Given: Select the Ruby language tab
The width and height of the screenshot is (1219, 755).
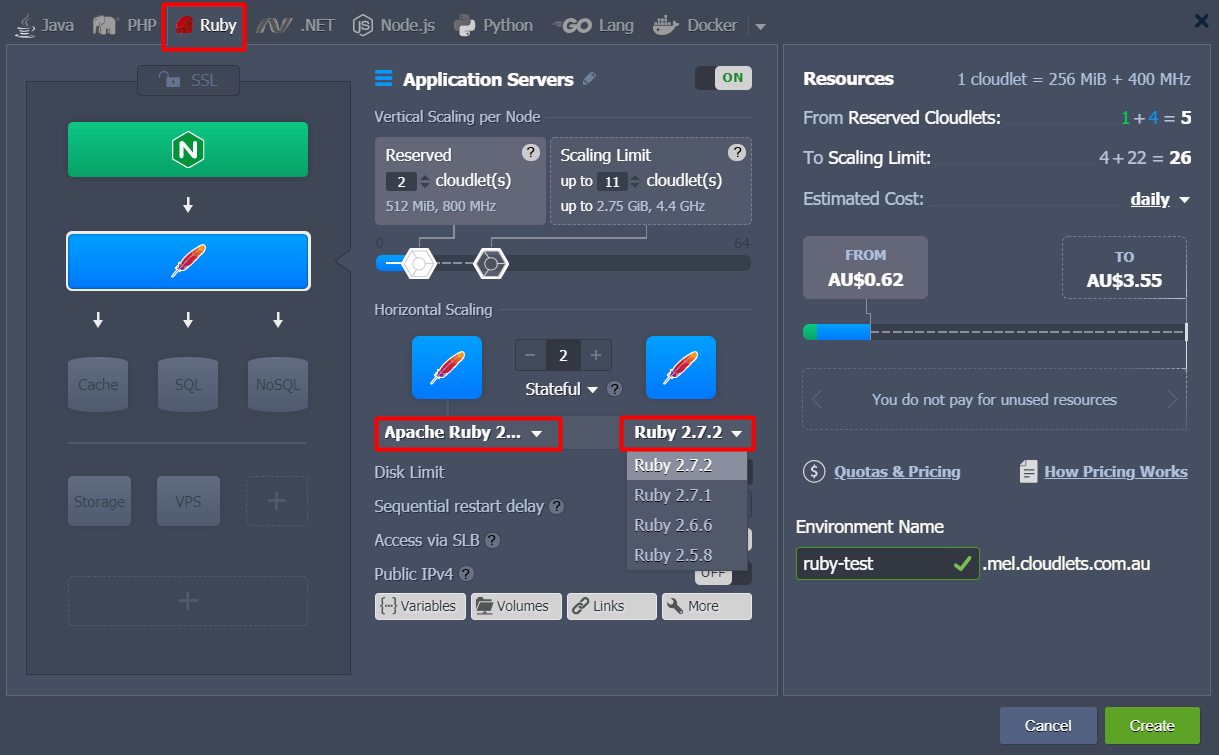Looking at the screenshot, I should [205, 25].
